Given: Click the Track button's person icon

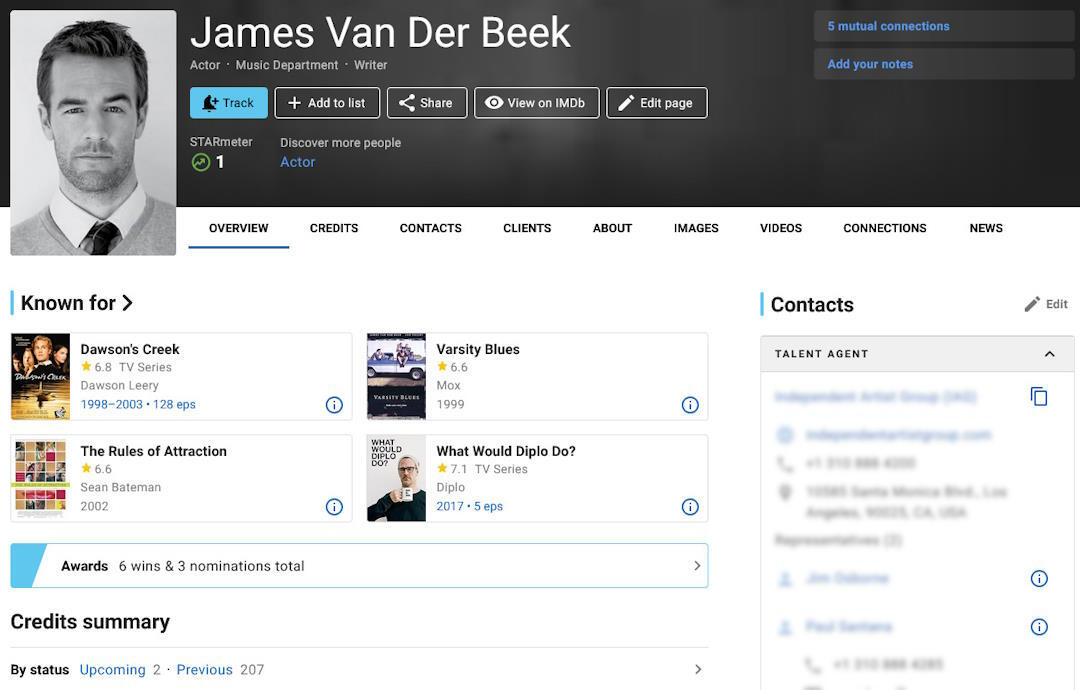Looking at the screenshot, I should (210, 102).
